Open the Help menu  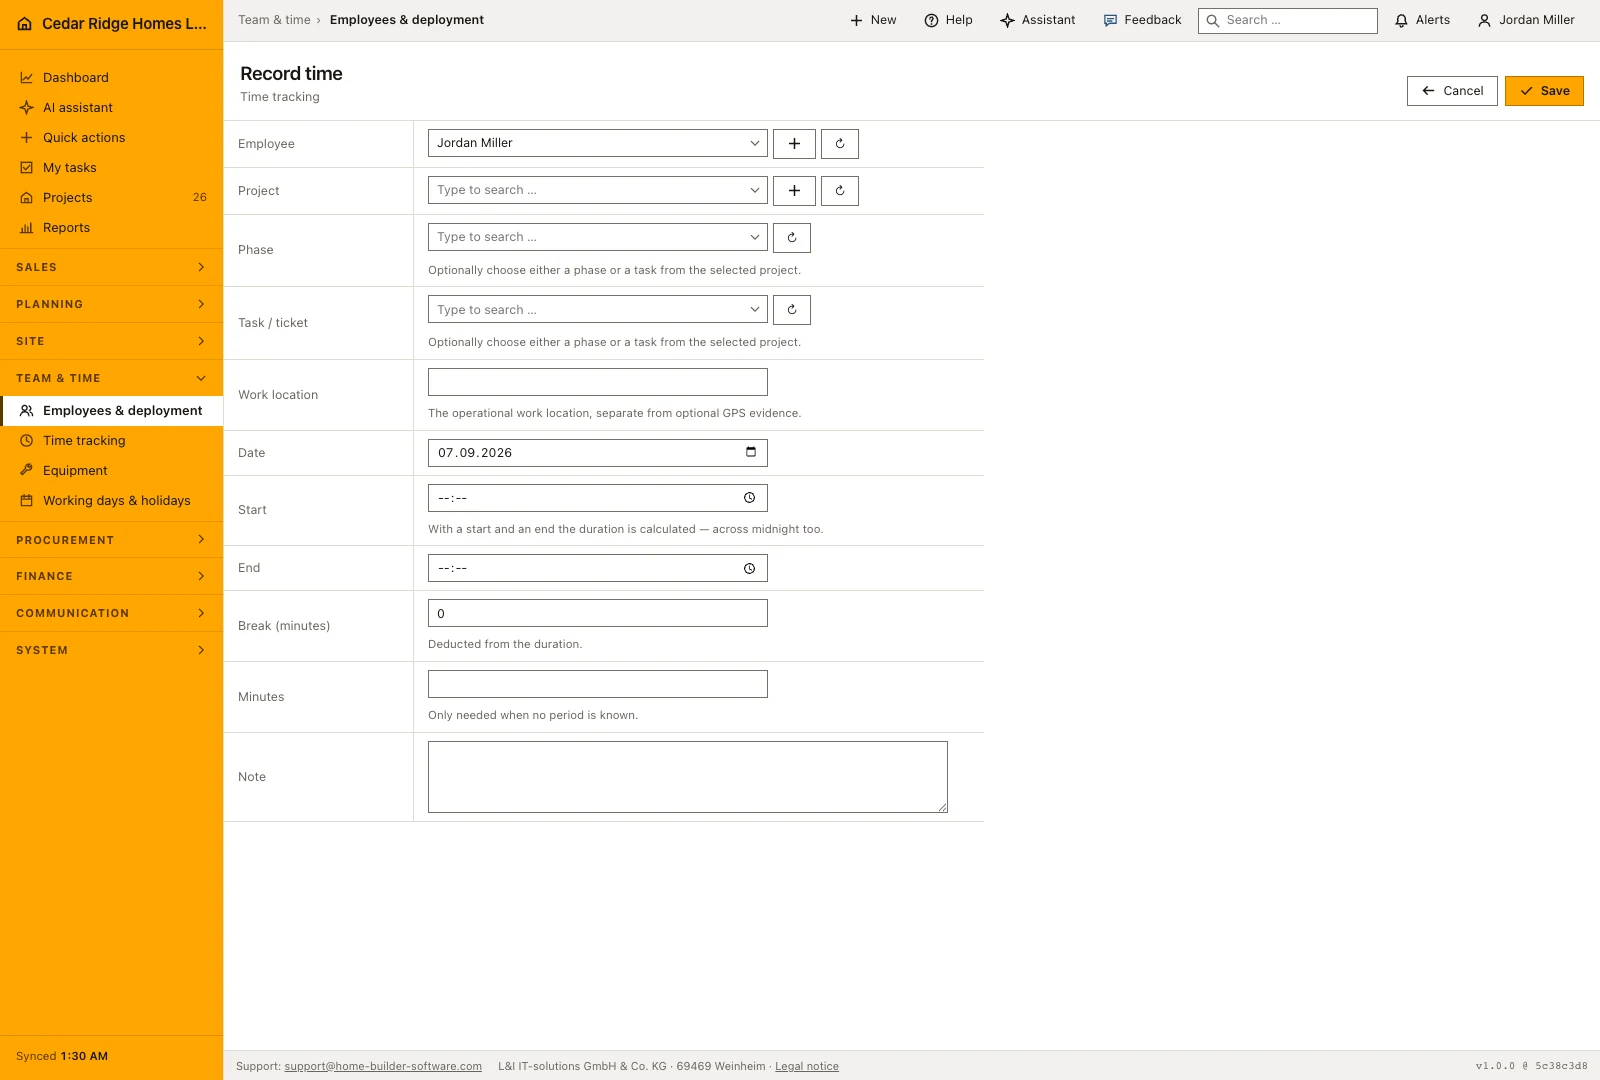[948, 20]
